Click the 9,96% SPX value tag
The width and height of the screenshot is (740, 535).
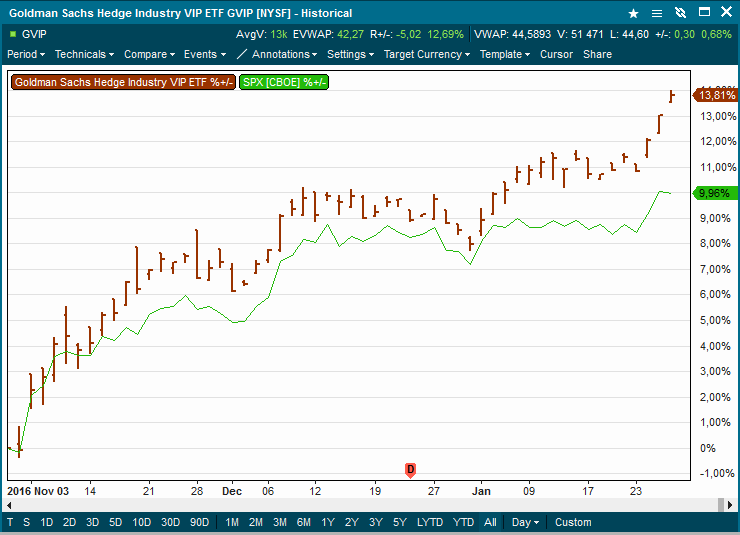[715, 193]
